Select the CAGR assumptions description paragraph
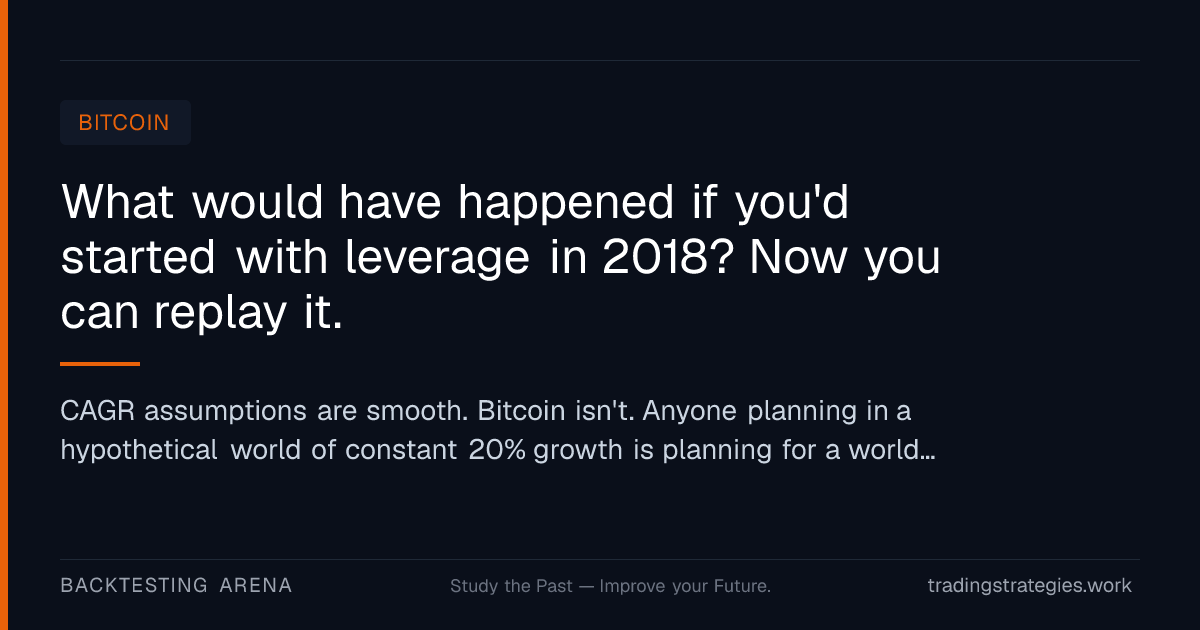1200x630 pixels. (498, 430)
